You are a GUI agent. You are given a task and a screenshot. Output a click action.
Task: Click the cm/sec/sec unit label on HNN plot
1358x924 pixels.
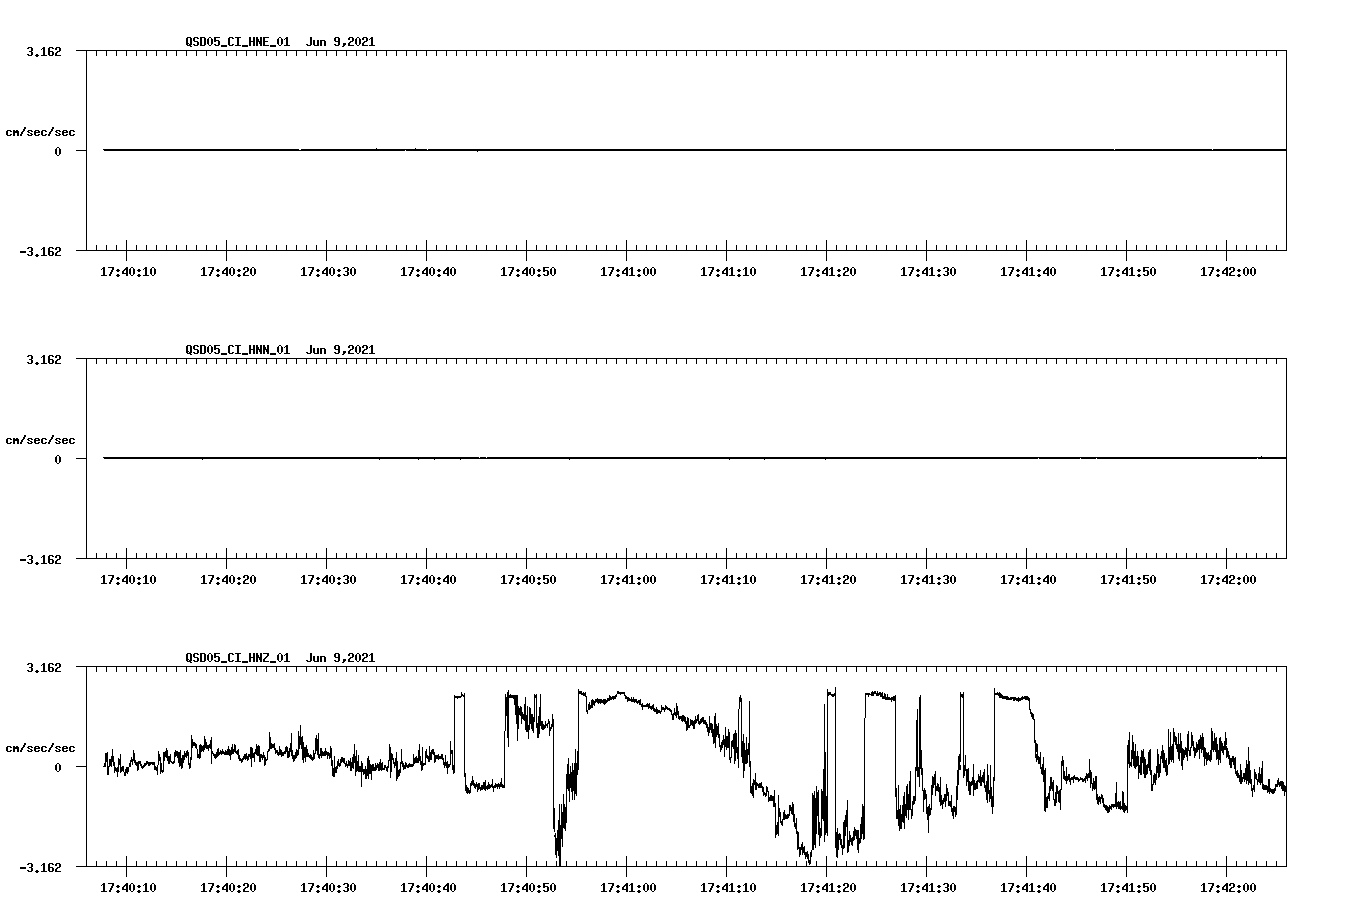point(40,440)
